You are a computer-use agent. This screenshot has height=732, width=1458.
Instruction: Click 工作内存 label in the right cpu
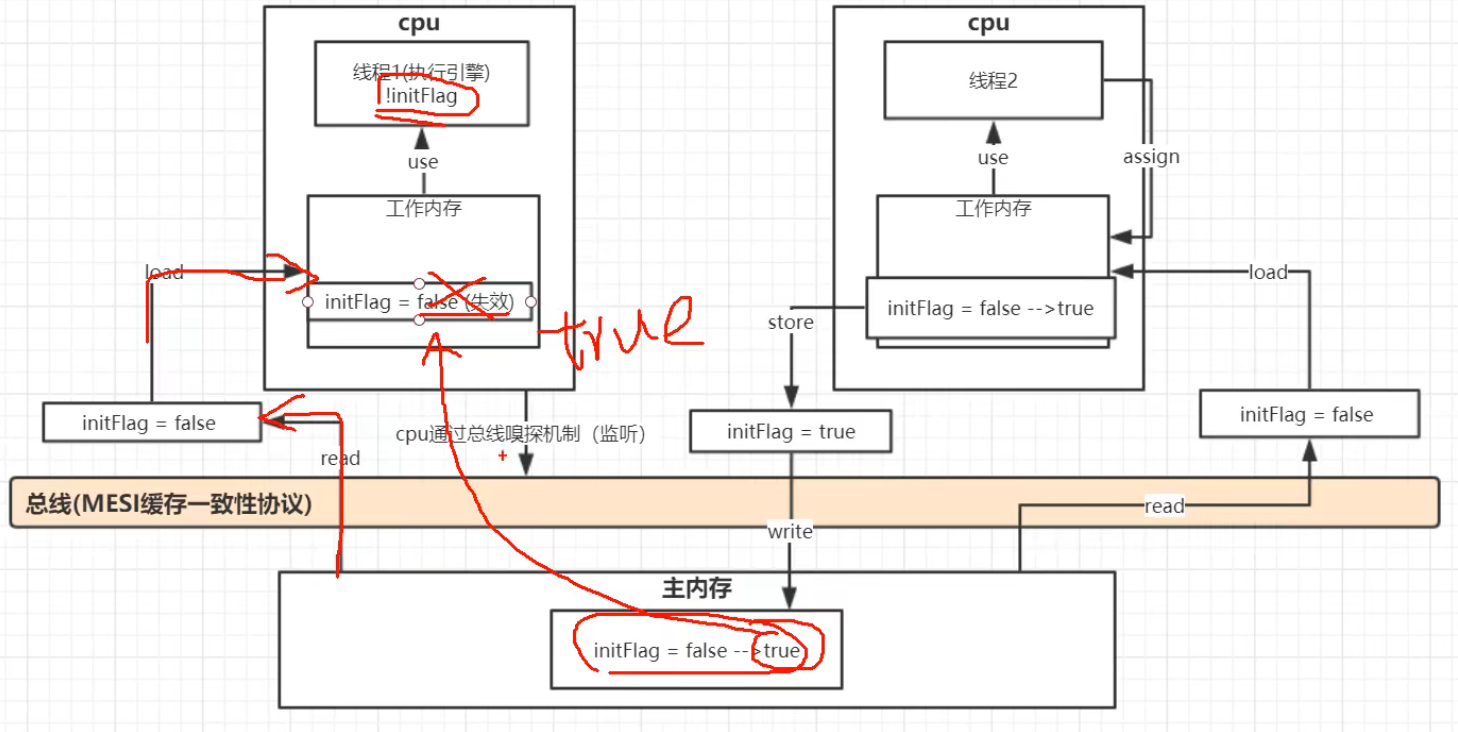[993, 208]
